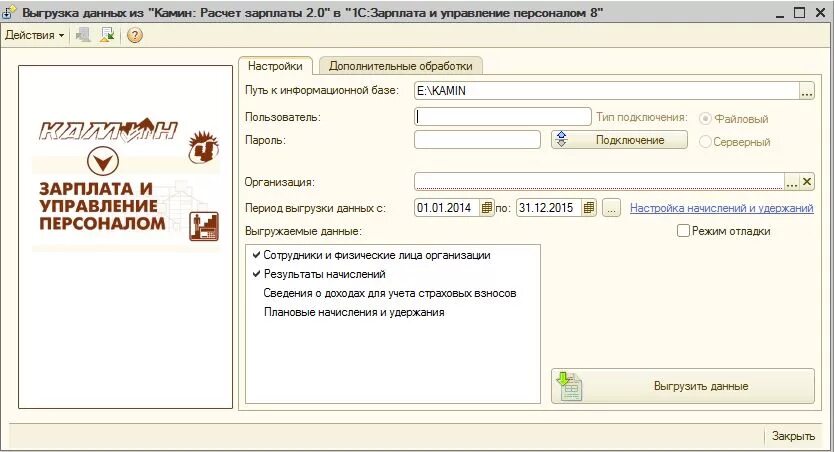The width and height of the screenshot is (834, 452).
Task: Minimize the window
Action: (780, 13)
